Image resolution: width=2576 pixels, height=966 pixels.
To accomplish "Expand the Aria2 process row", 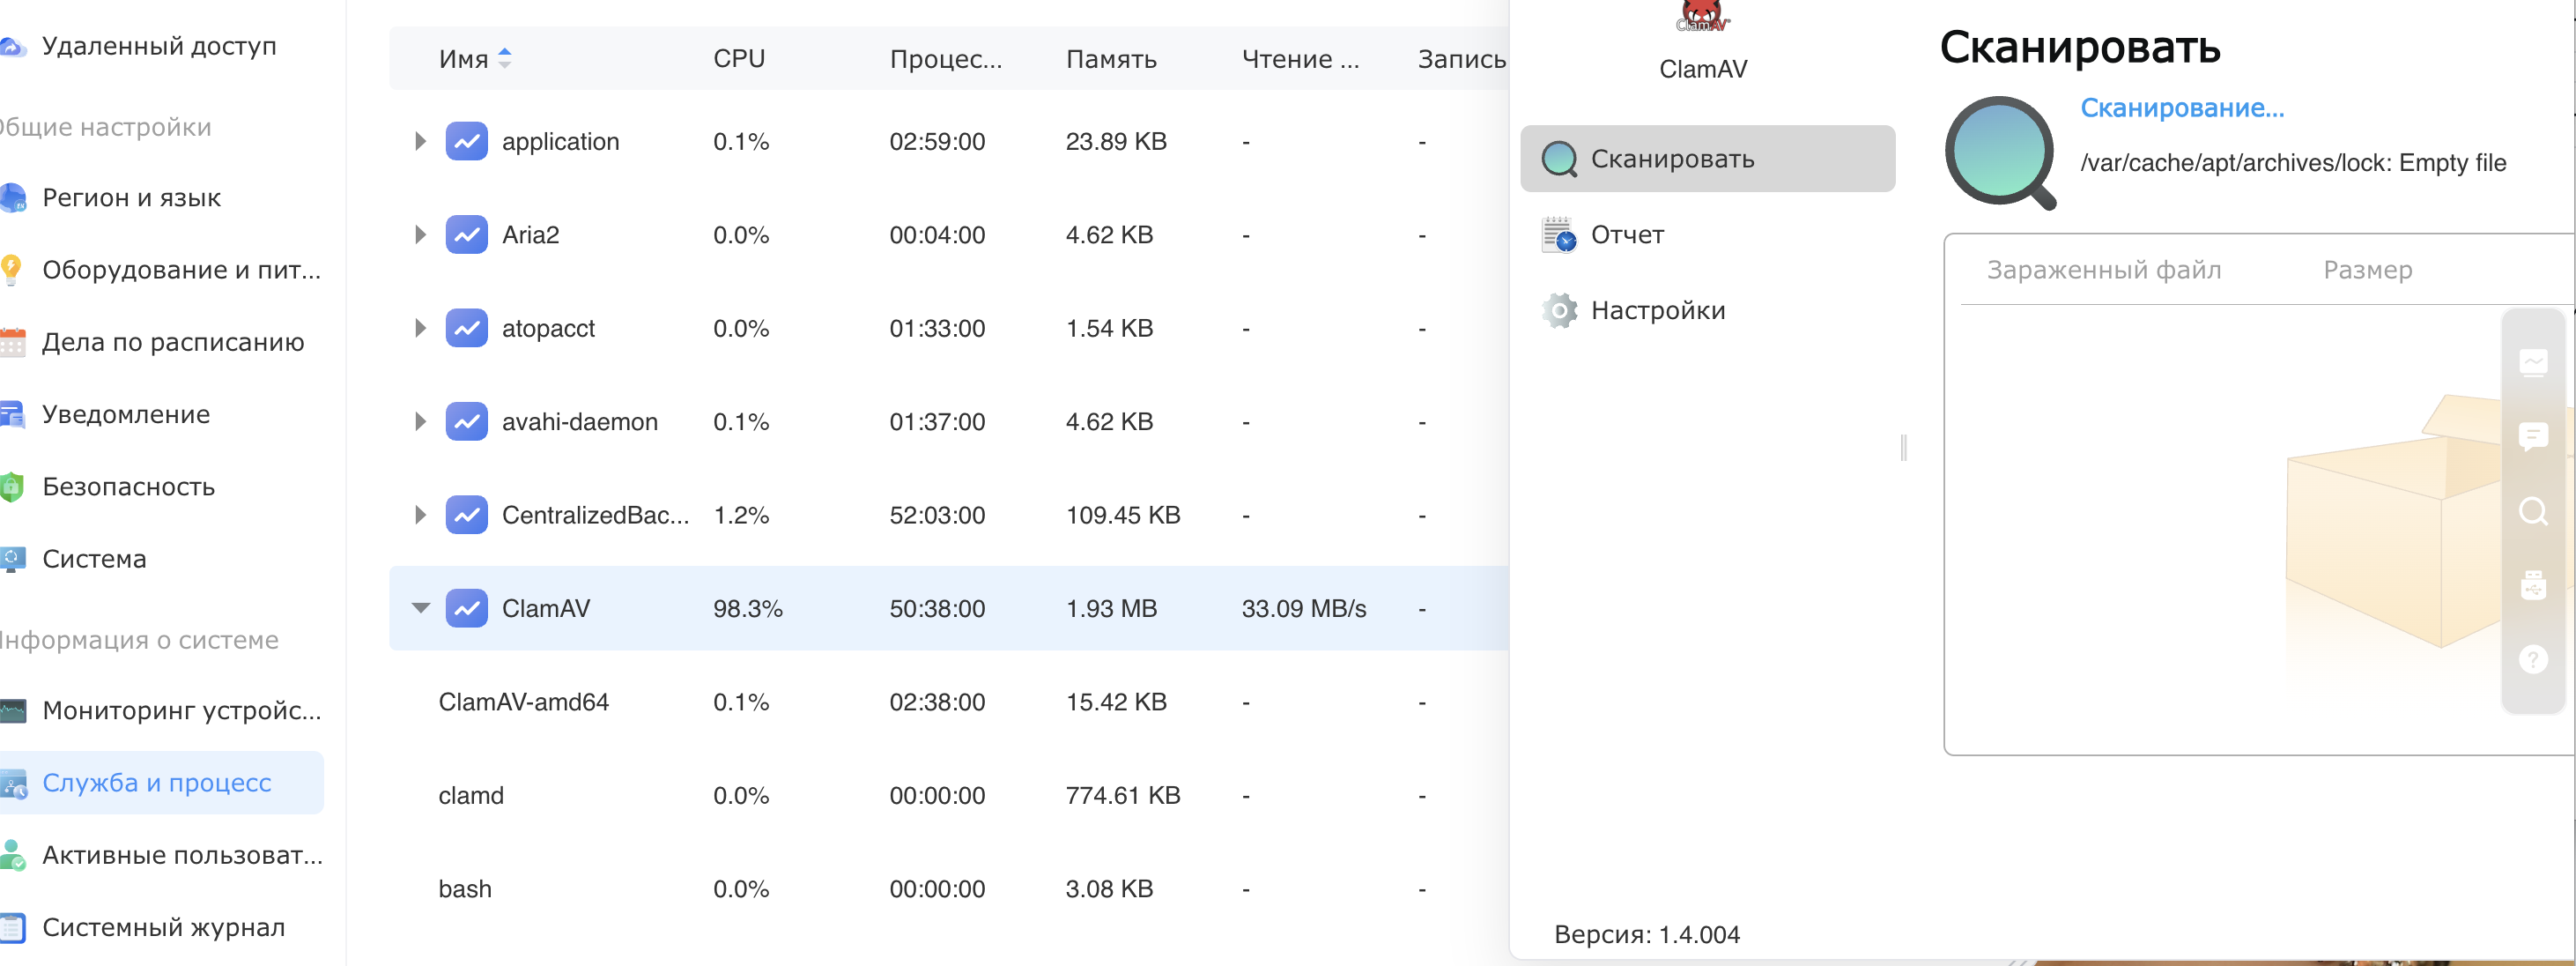I will (421, 235).
